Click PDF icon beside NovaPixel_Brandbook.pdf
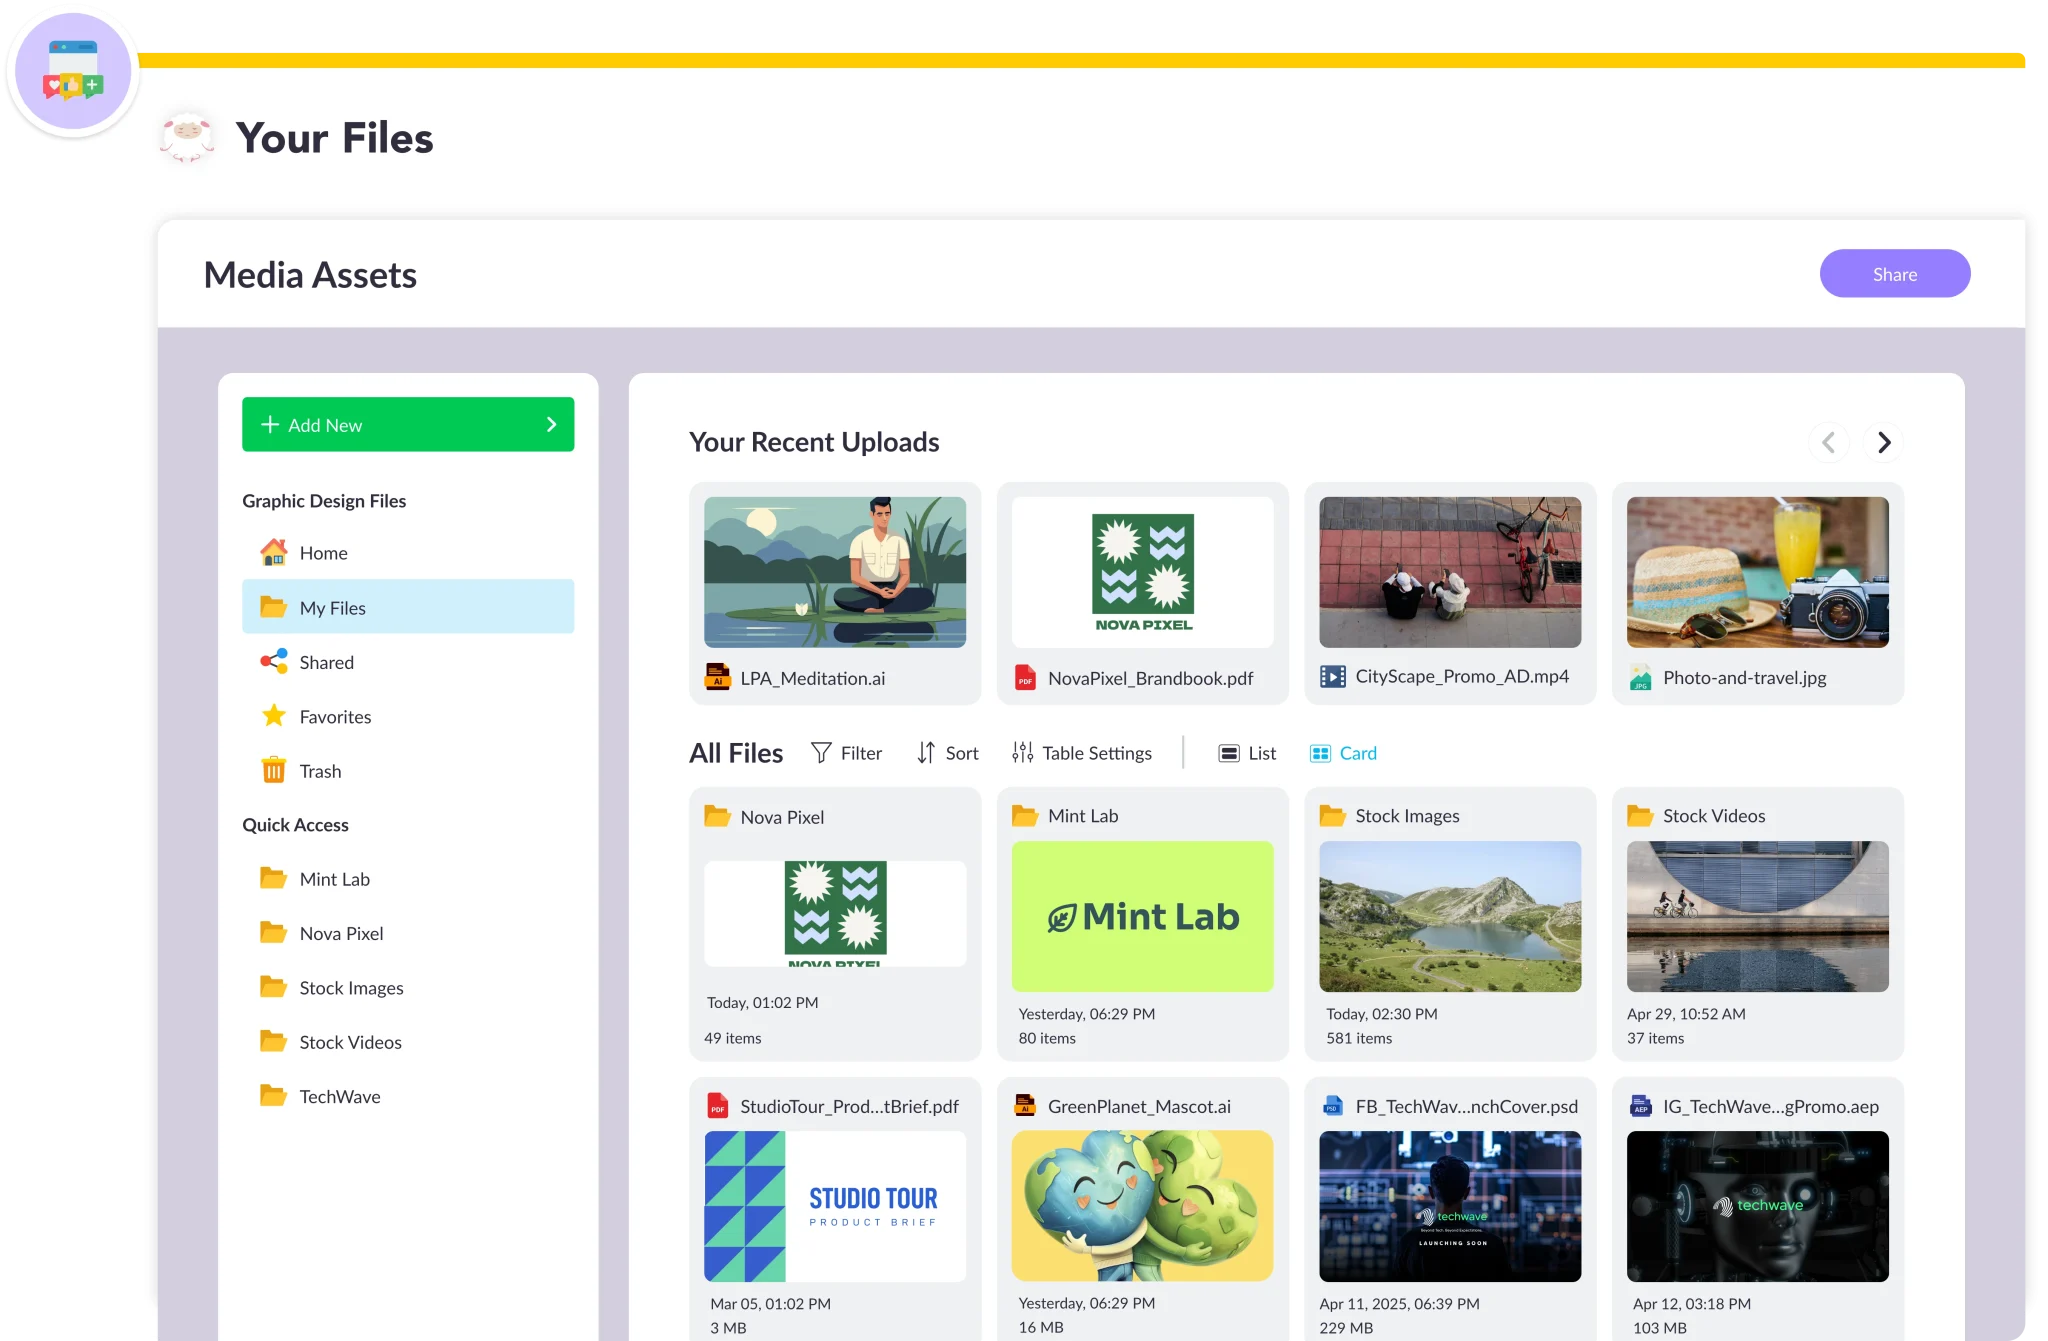The image size is (2048, 1341). pyautogui.click(x=1025, y=678)
